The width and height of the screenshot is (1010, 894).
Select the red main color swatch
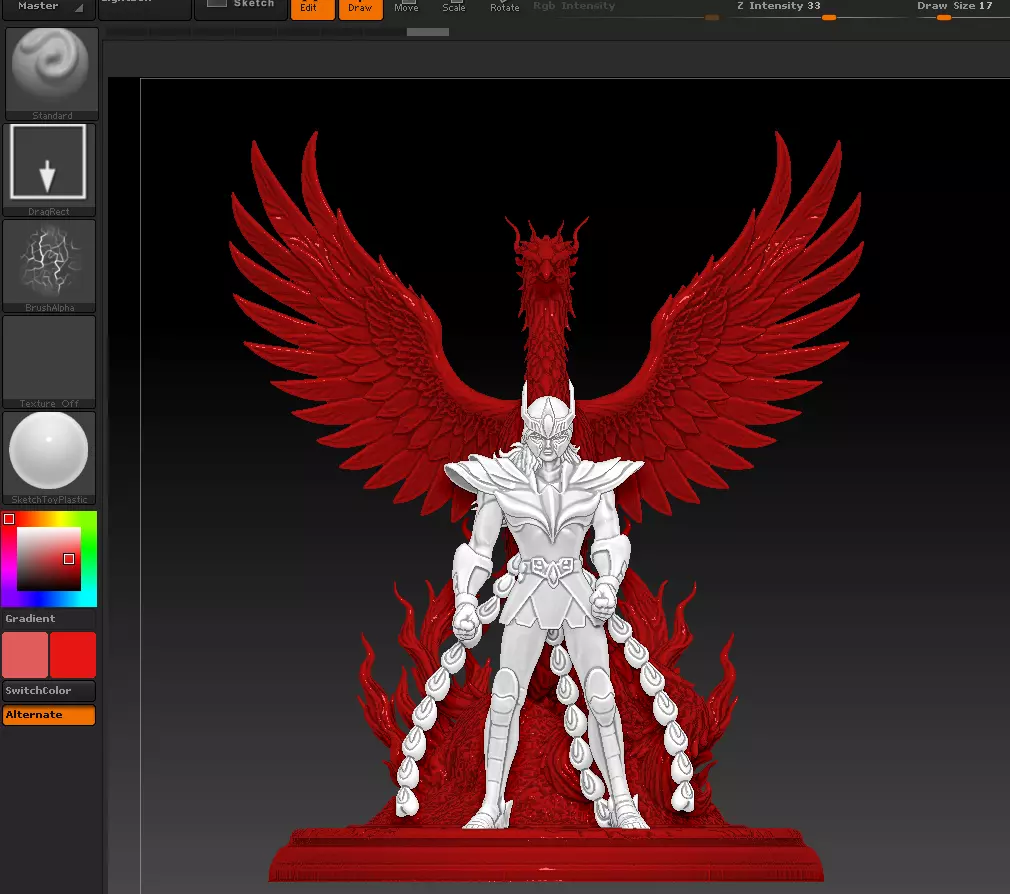(73, 654)
